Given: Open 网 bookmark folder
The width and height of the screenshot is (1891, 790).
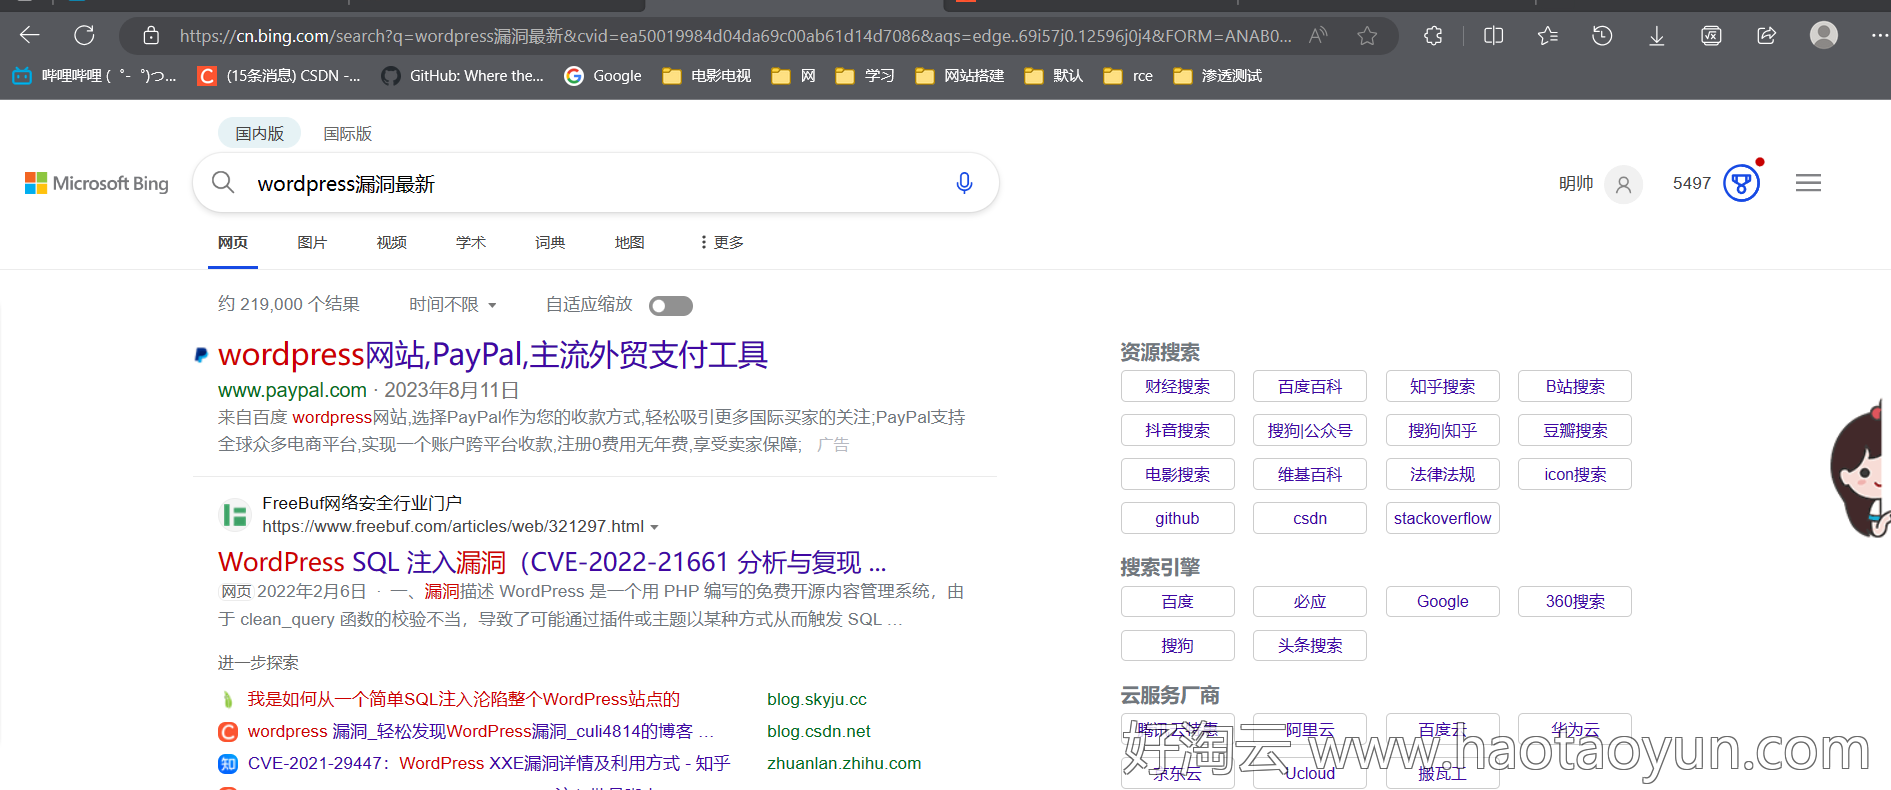Looking at the screenshot, I should [794, 76].
